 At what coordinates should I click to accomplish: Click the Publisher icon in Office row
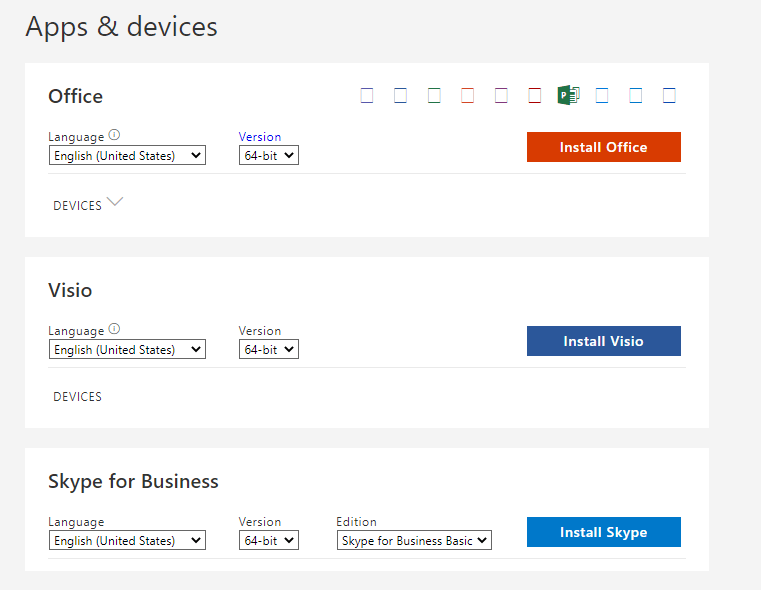pyautogui.click(x=568, y=96)
